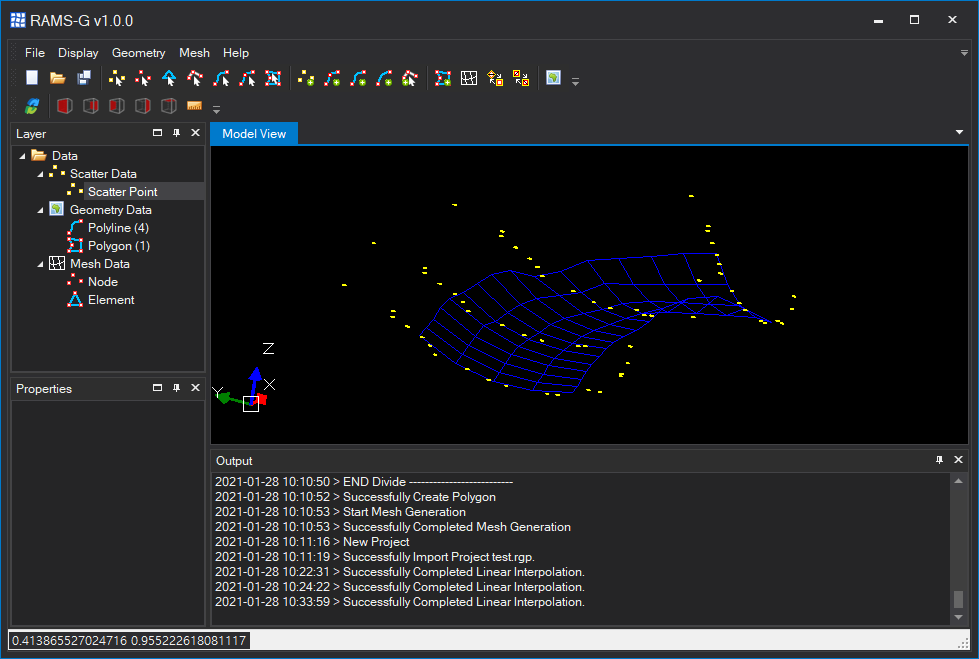Pin the Layer panel with auto-hide pushpin
Viewport: 979px width, 659px height.
[x=176, y=133]
